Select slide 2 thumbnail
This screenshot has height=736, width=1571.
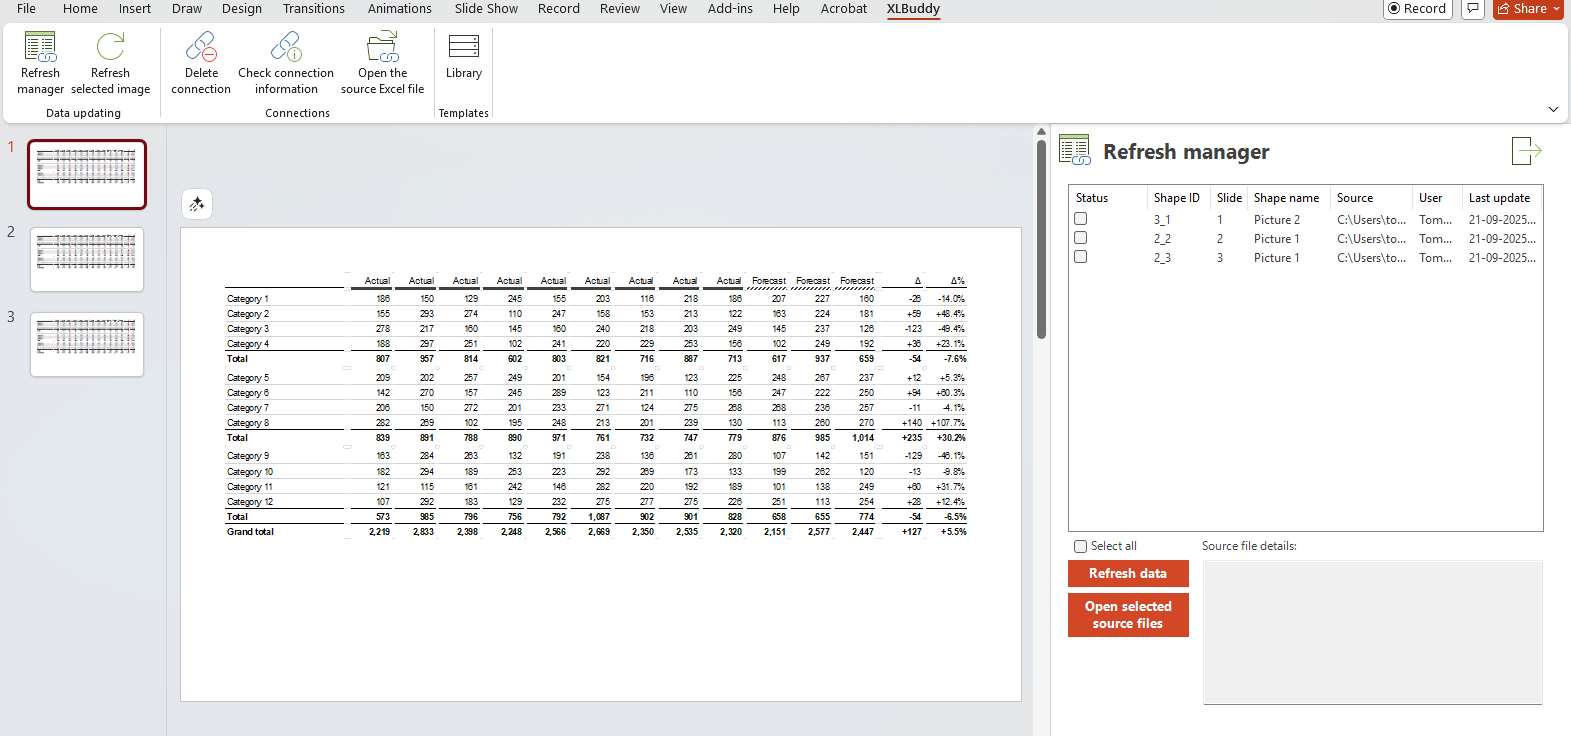pyautogui.click(x=87, y=260)
